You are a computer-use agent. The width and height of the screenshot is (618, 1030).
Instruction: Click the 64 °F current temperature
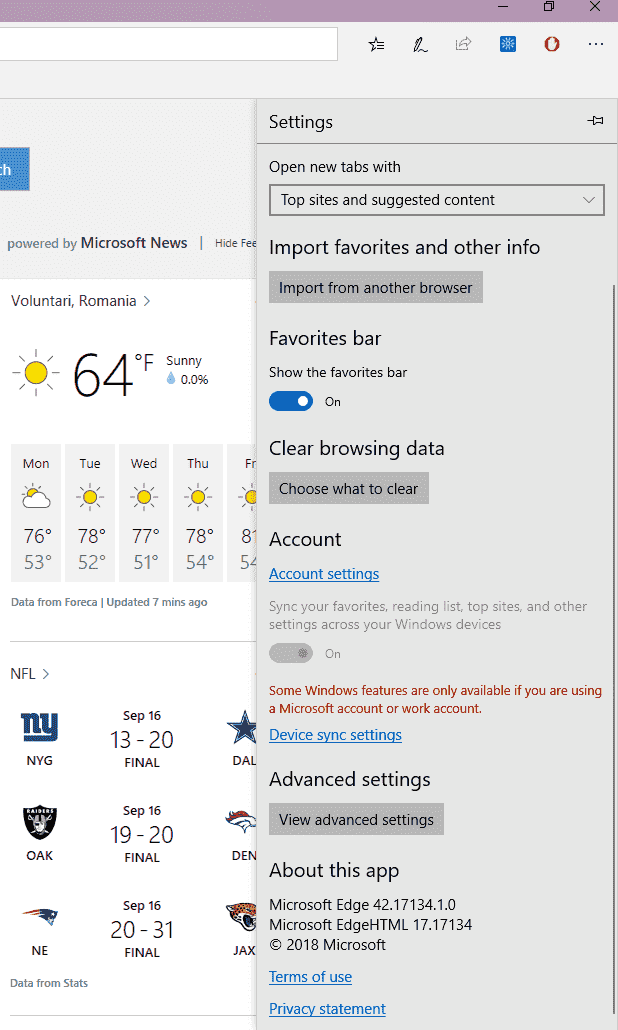point(113,373)
